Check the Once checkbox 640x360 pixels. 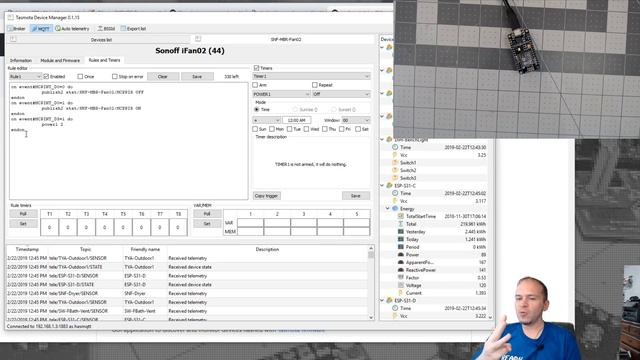(80, 76)
